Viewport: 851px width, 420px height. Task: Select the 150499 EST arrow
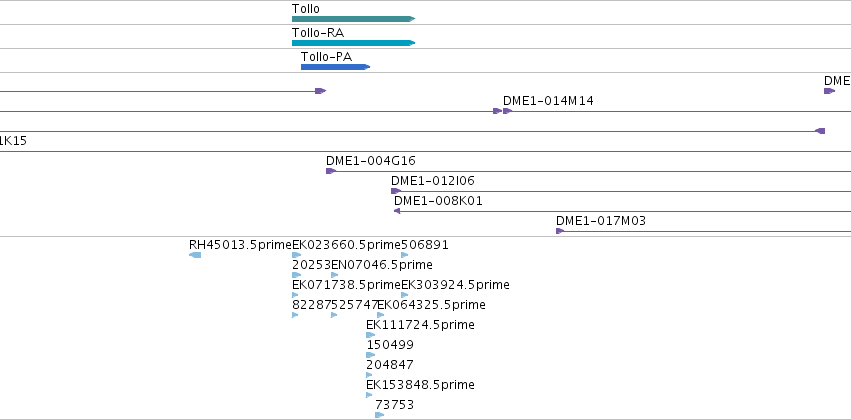point(371,355)
